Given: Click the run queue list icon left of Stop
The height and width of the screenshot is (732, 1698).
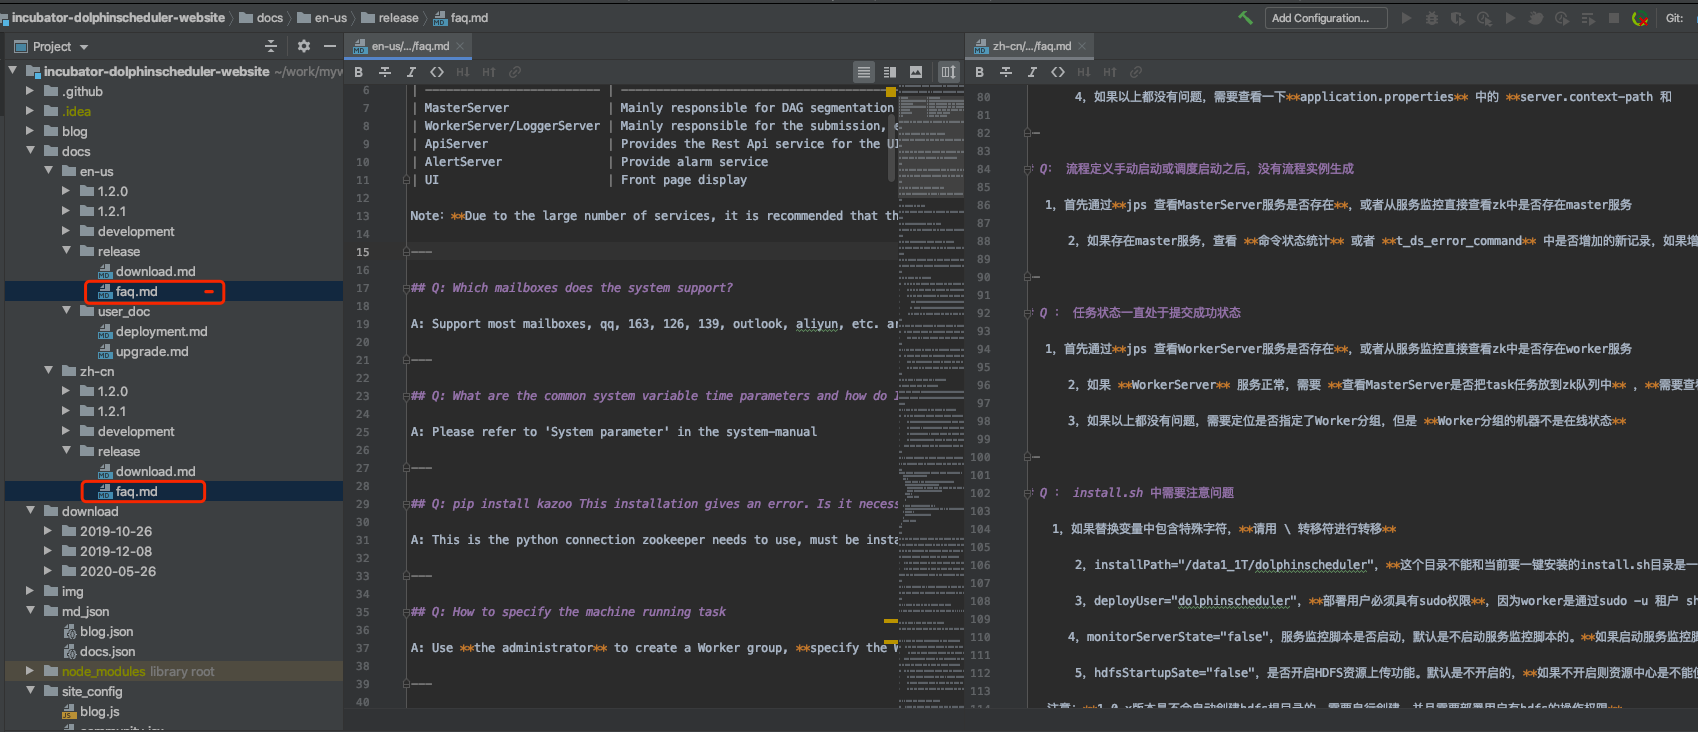Looking at the screenshot, I should tap(1588, 18).
